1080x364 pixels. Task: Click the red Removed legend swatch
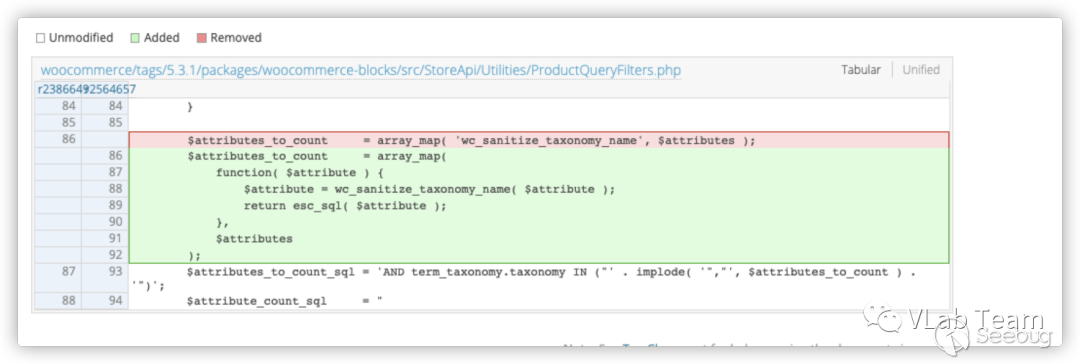click(202, 38)
